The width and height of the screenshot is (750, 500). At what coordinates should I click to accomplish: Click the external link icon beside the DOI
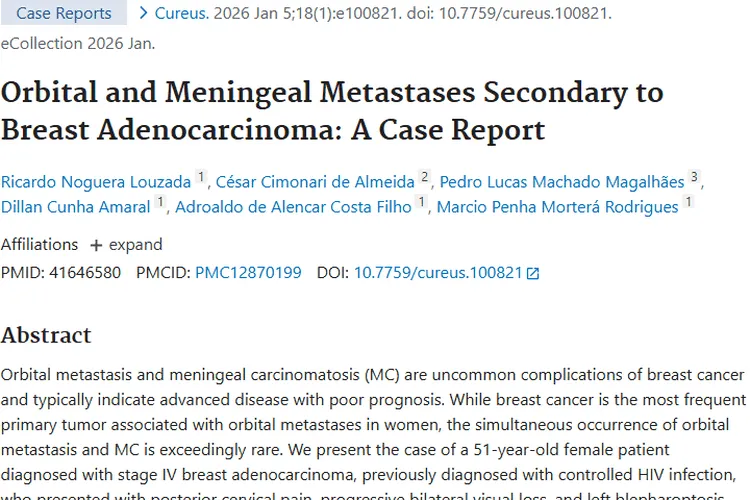(x=533, y=273)
